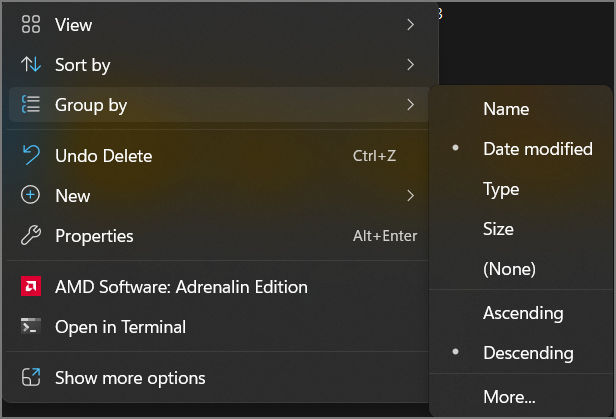Viewport: 616px width, 419px height.
Task: Open More... grouping options
Action: point(509,397)
